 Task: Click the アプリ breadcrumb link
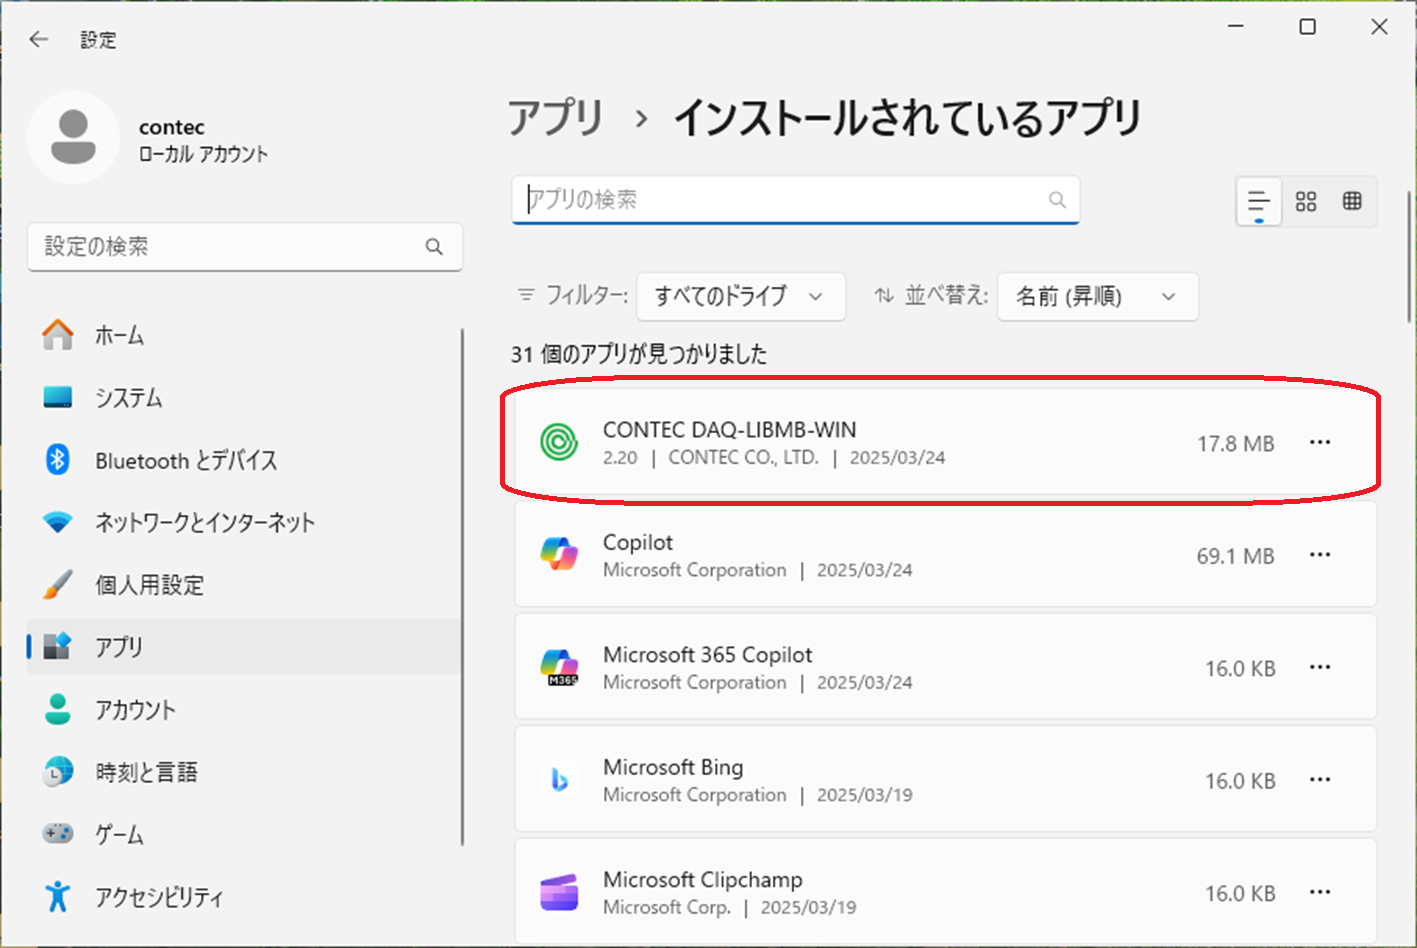pyautogui.click(x=556, y=118)
